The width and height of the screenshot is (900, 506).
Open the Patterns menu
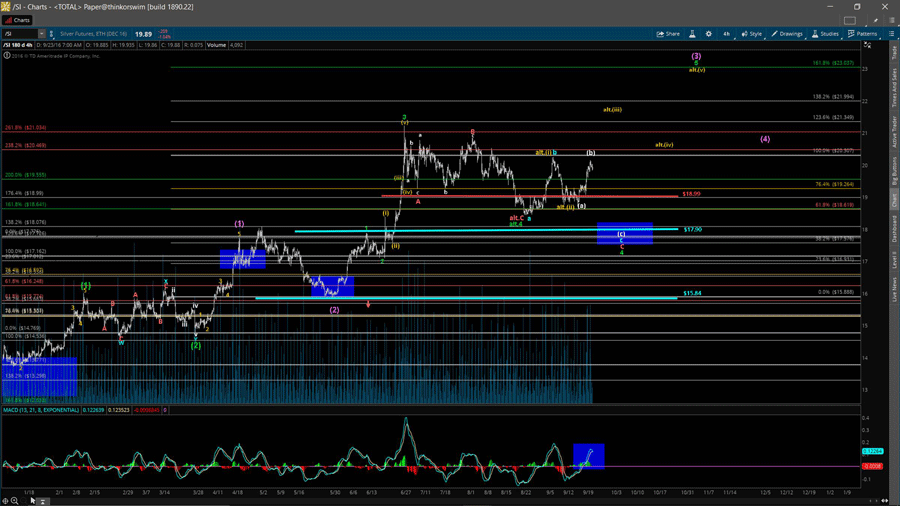[862, 34]
